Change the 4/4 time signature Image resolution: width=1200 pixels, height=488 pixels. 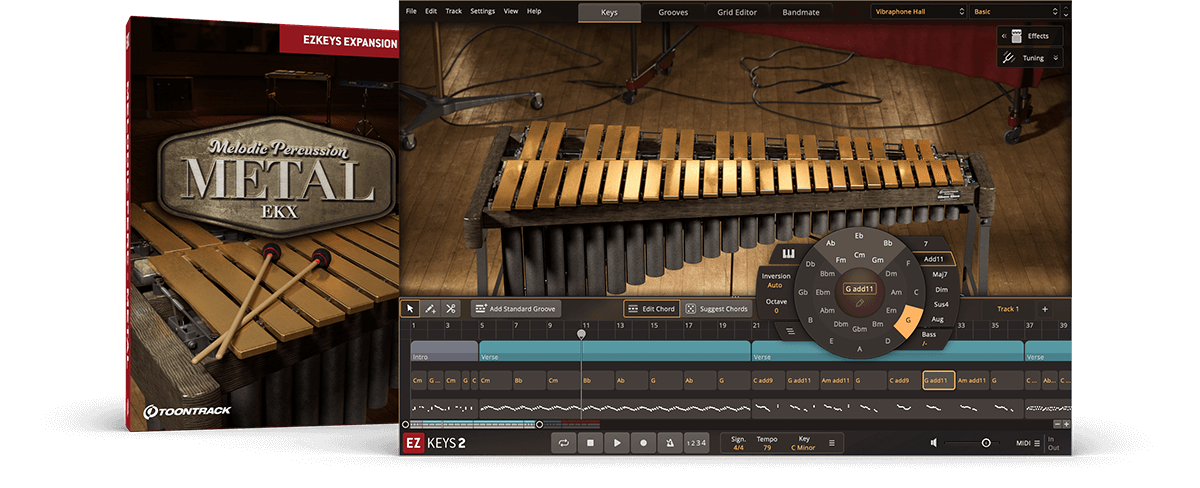pyautogui.click(x=739, y=447)
